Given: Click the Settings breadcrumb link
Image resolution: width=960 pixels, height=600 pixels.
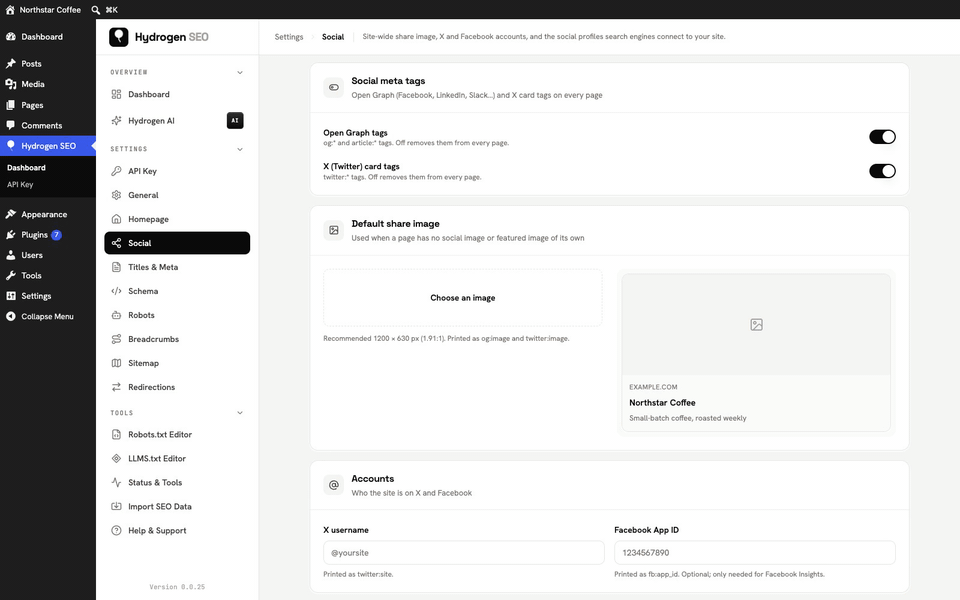Looking at the screenshot, I should click(289, 37).
